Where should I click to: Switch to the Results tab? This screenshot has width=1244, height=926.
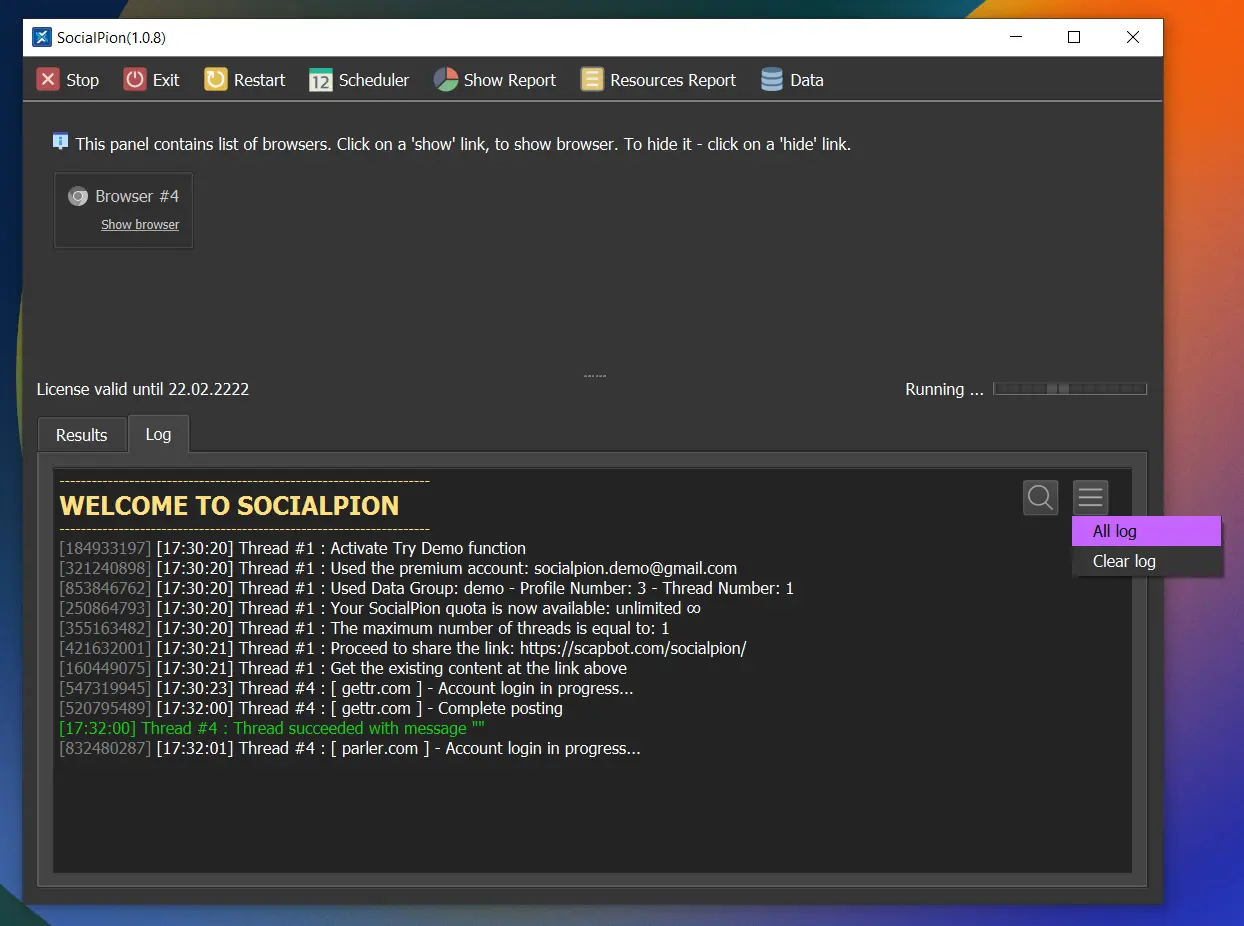82,435
